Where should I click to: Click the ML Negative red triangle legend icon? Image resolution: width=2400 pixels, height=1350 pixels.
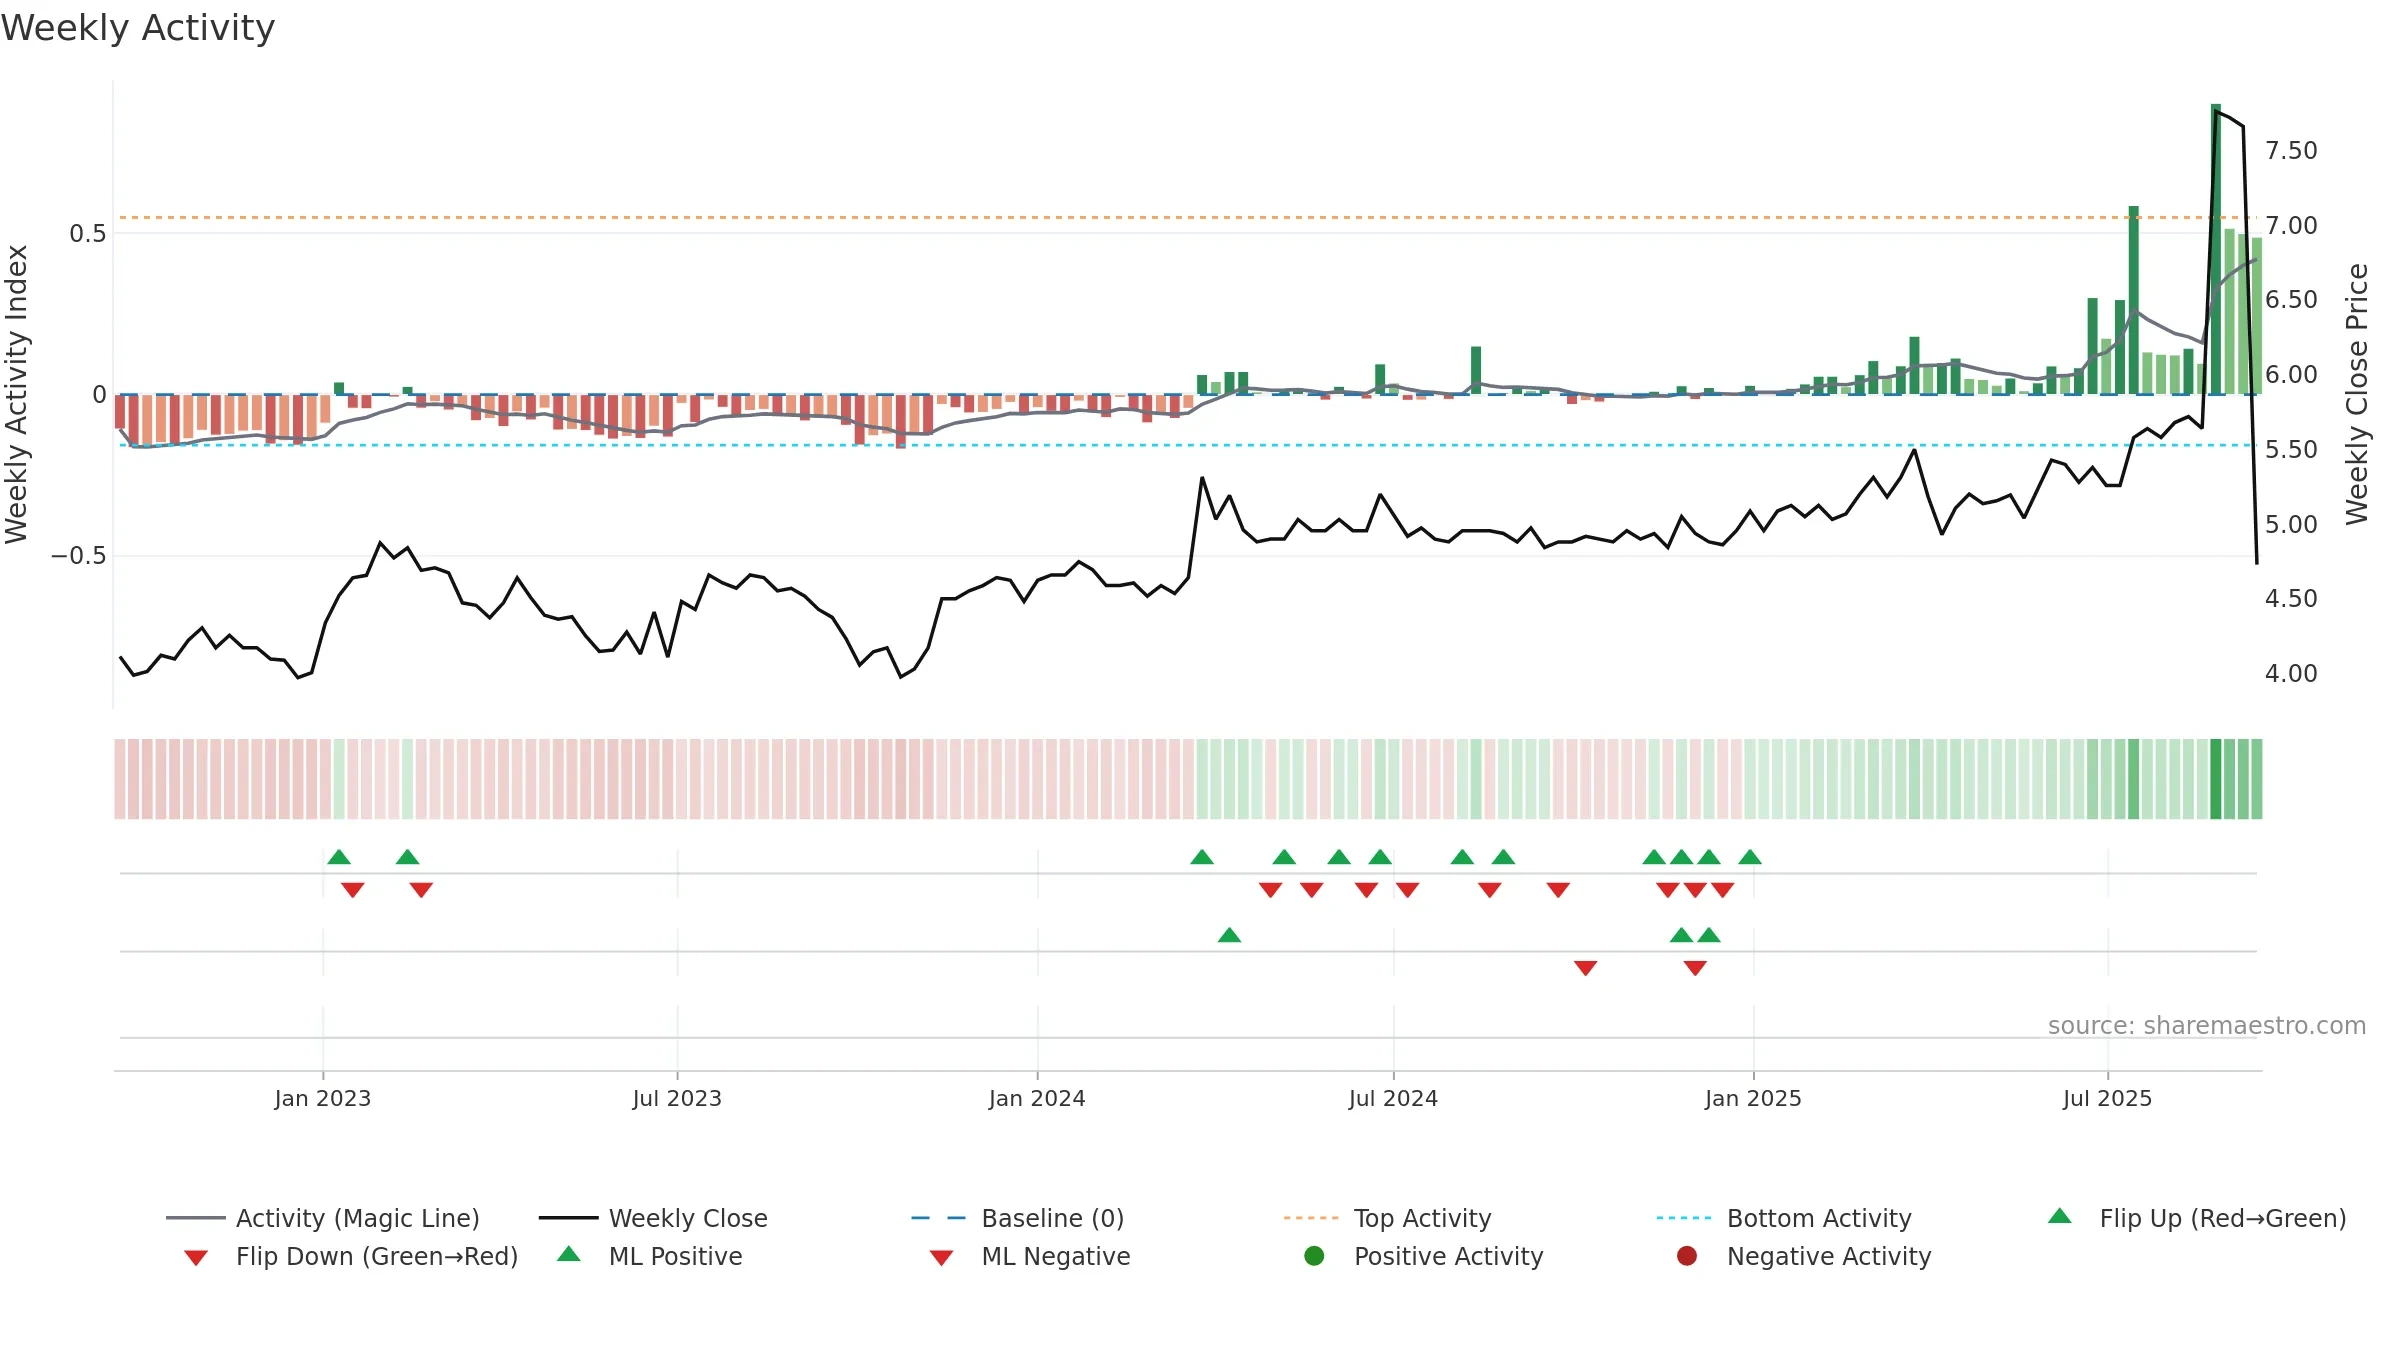pos(941,1258)
